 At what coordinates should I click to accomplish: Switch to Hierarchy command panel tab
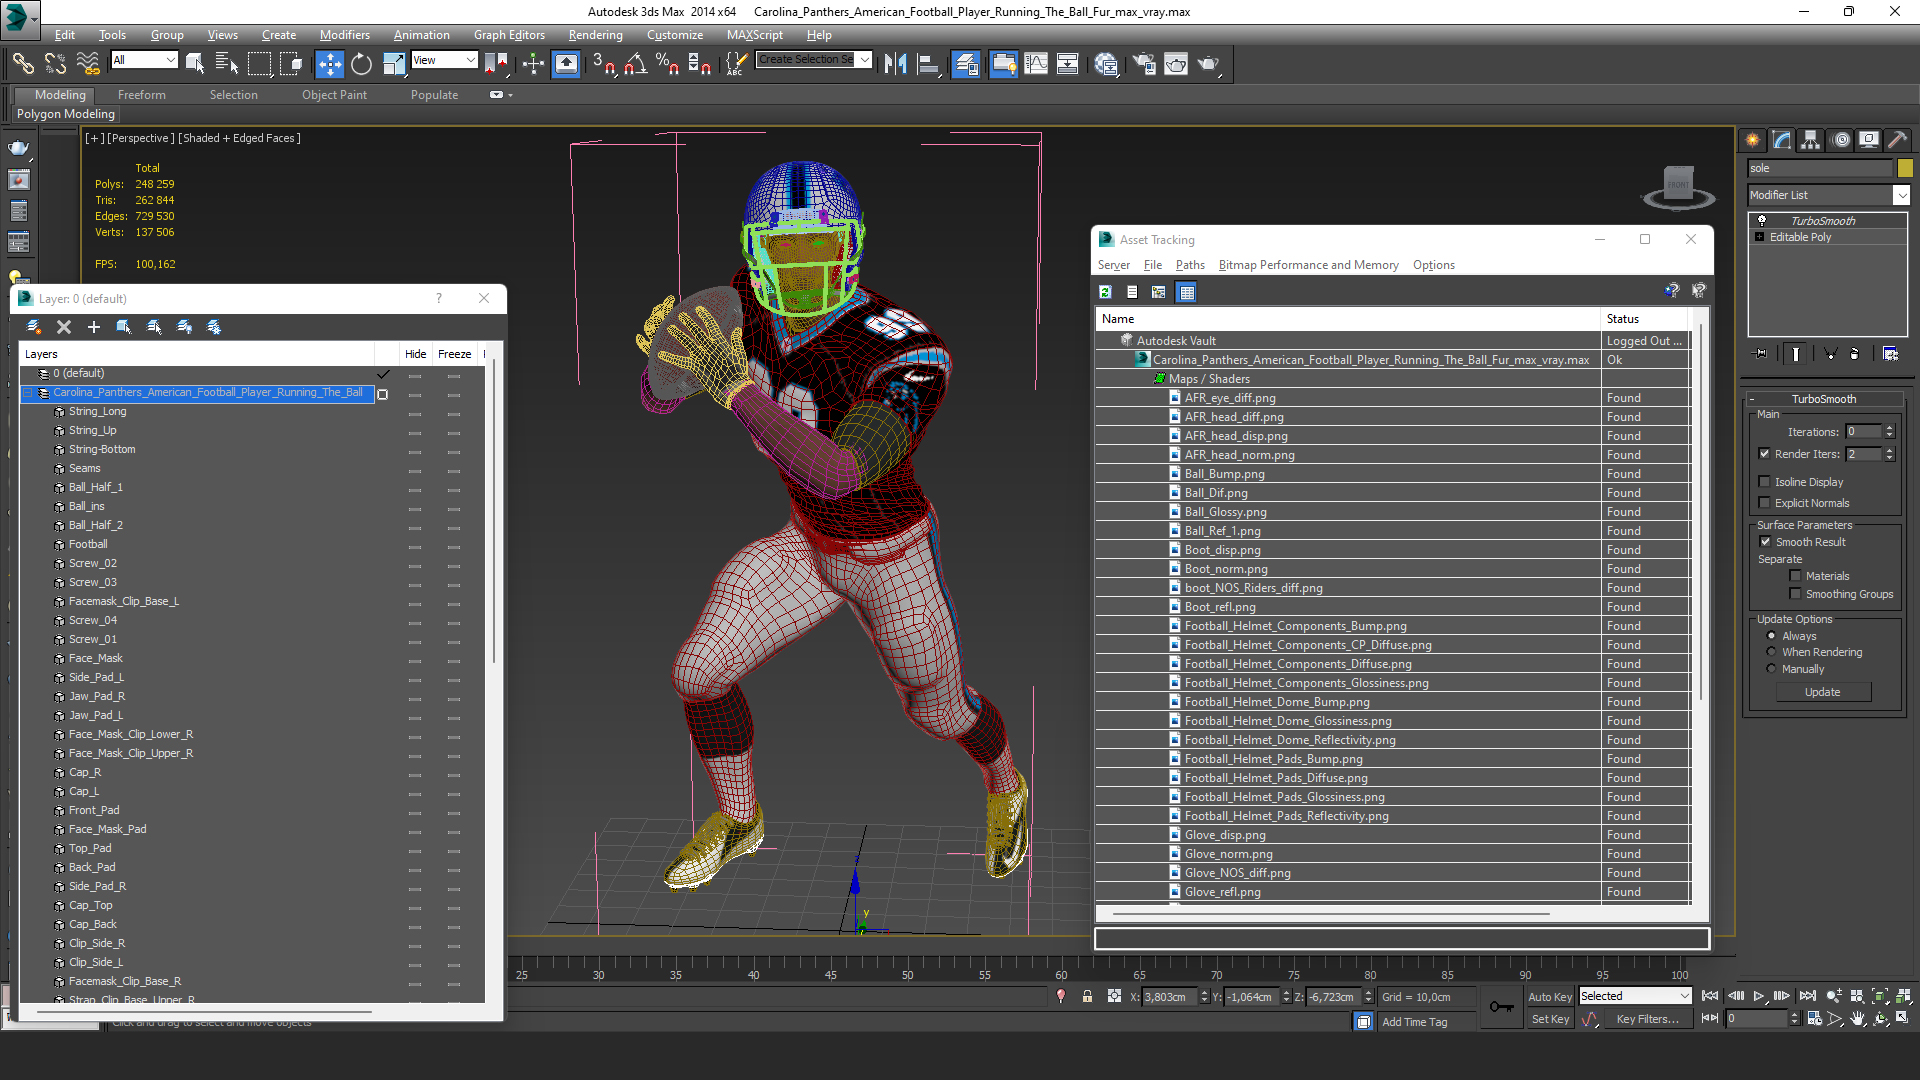(x=1810, y=140)
